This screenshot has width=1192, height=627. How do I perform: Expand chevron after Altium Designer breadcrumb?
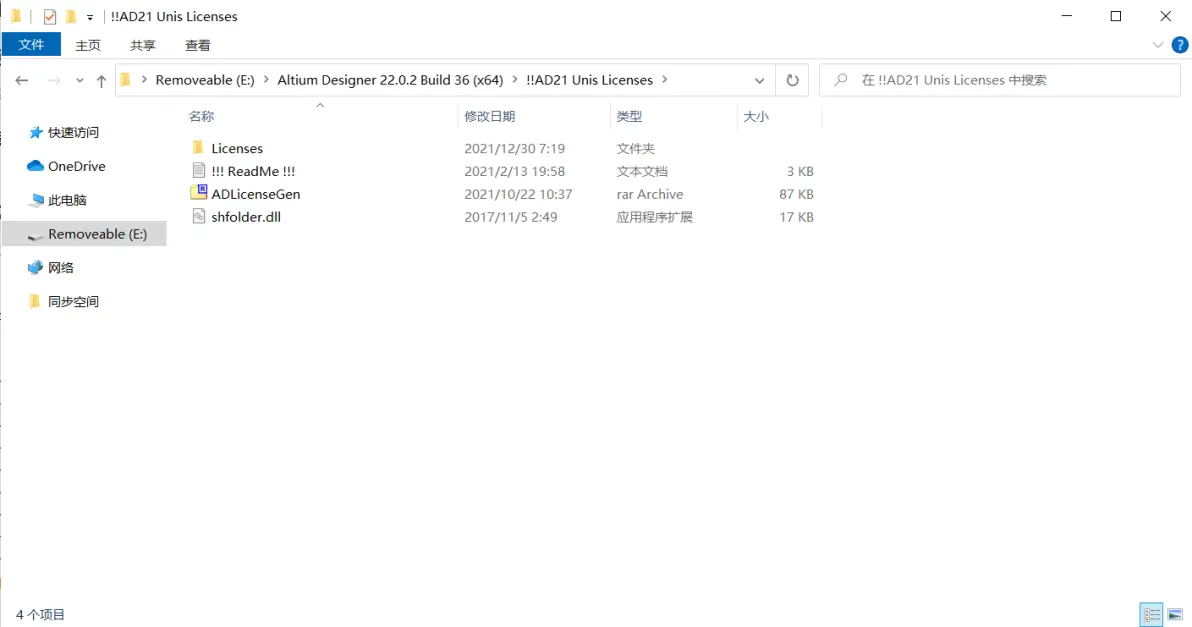pyautogui.click(x=515, y=80)
